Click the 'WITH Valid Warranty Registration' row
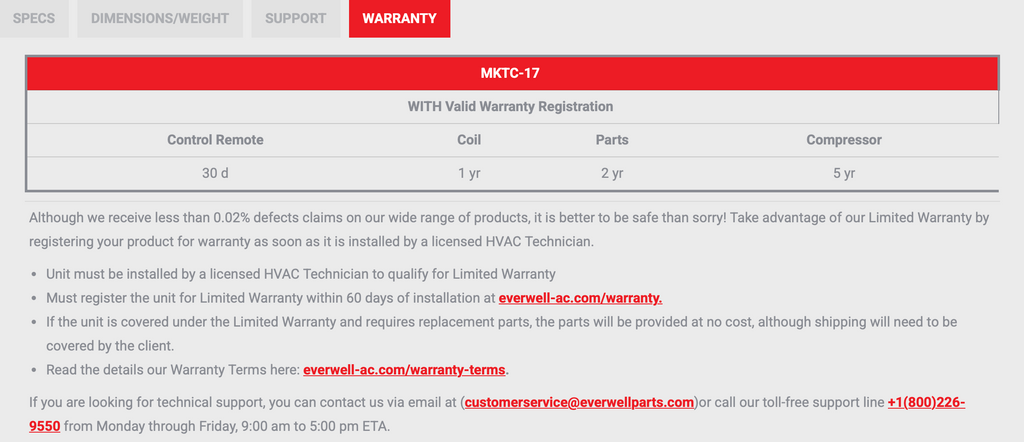Screen dimensions: 1024x442 tap(511, 106)
